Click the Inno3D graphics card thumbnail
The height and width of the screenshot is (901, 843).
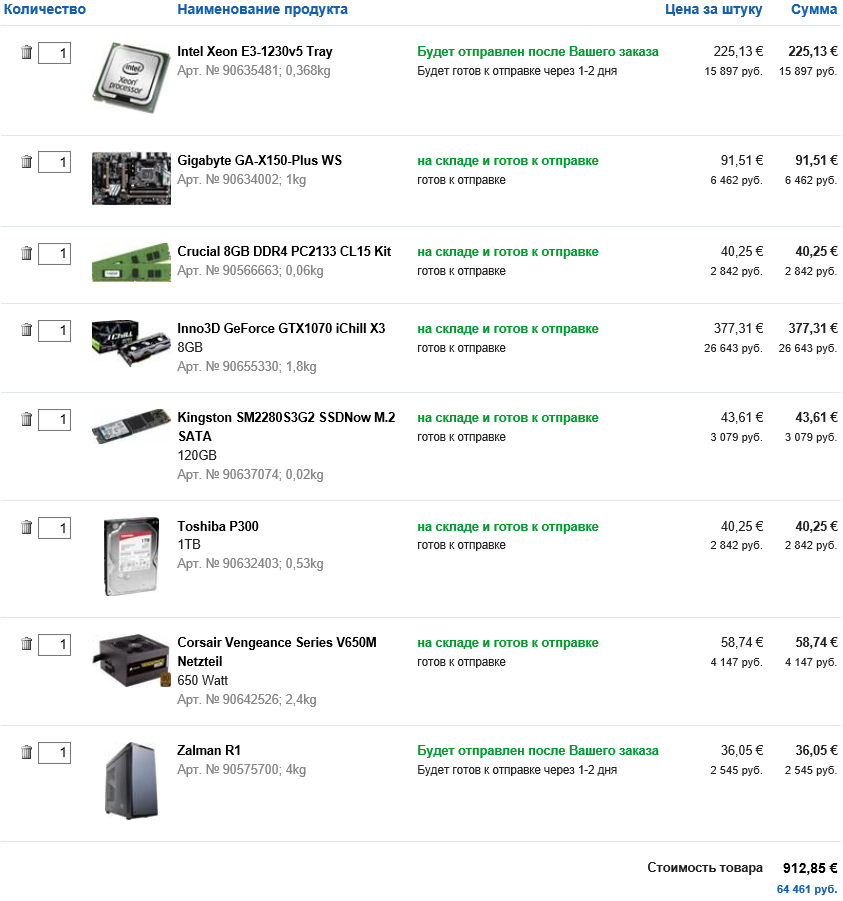coord(130,342)
